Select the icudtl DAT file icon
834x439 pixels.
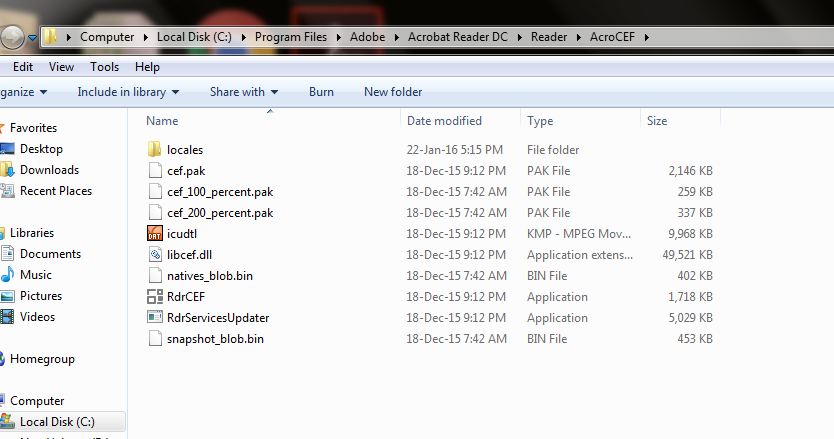click(155, 234)
